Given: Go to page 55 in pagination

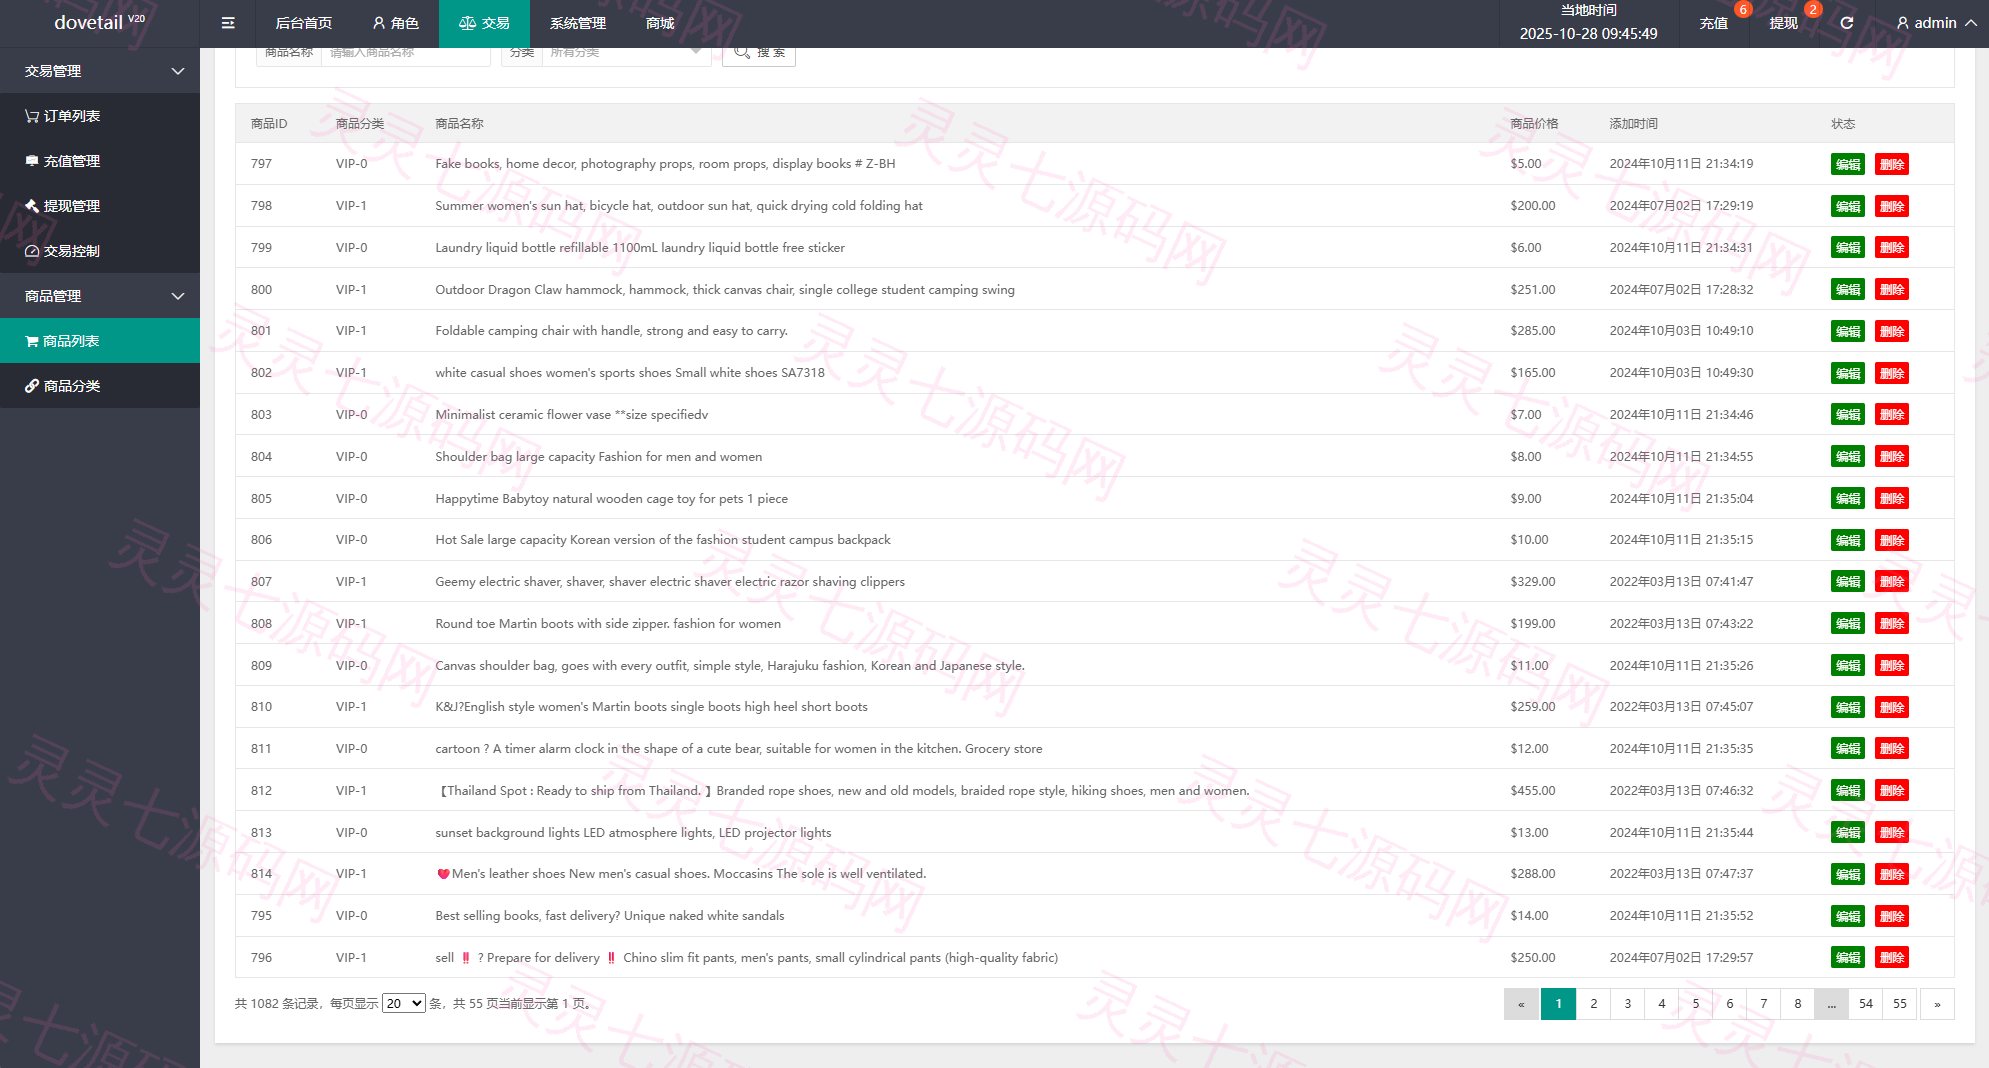Looking at the screenshot, I should tap(1900, 1004).
